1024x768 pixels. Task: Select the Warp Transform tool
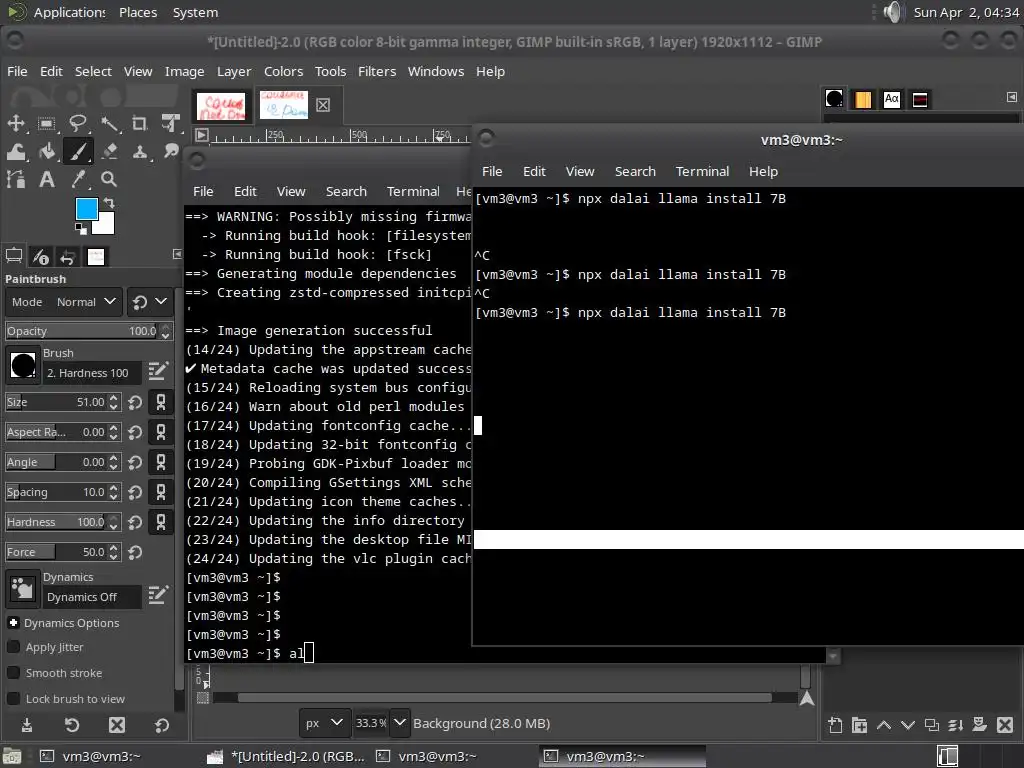pos(16,152)
